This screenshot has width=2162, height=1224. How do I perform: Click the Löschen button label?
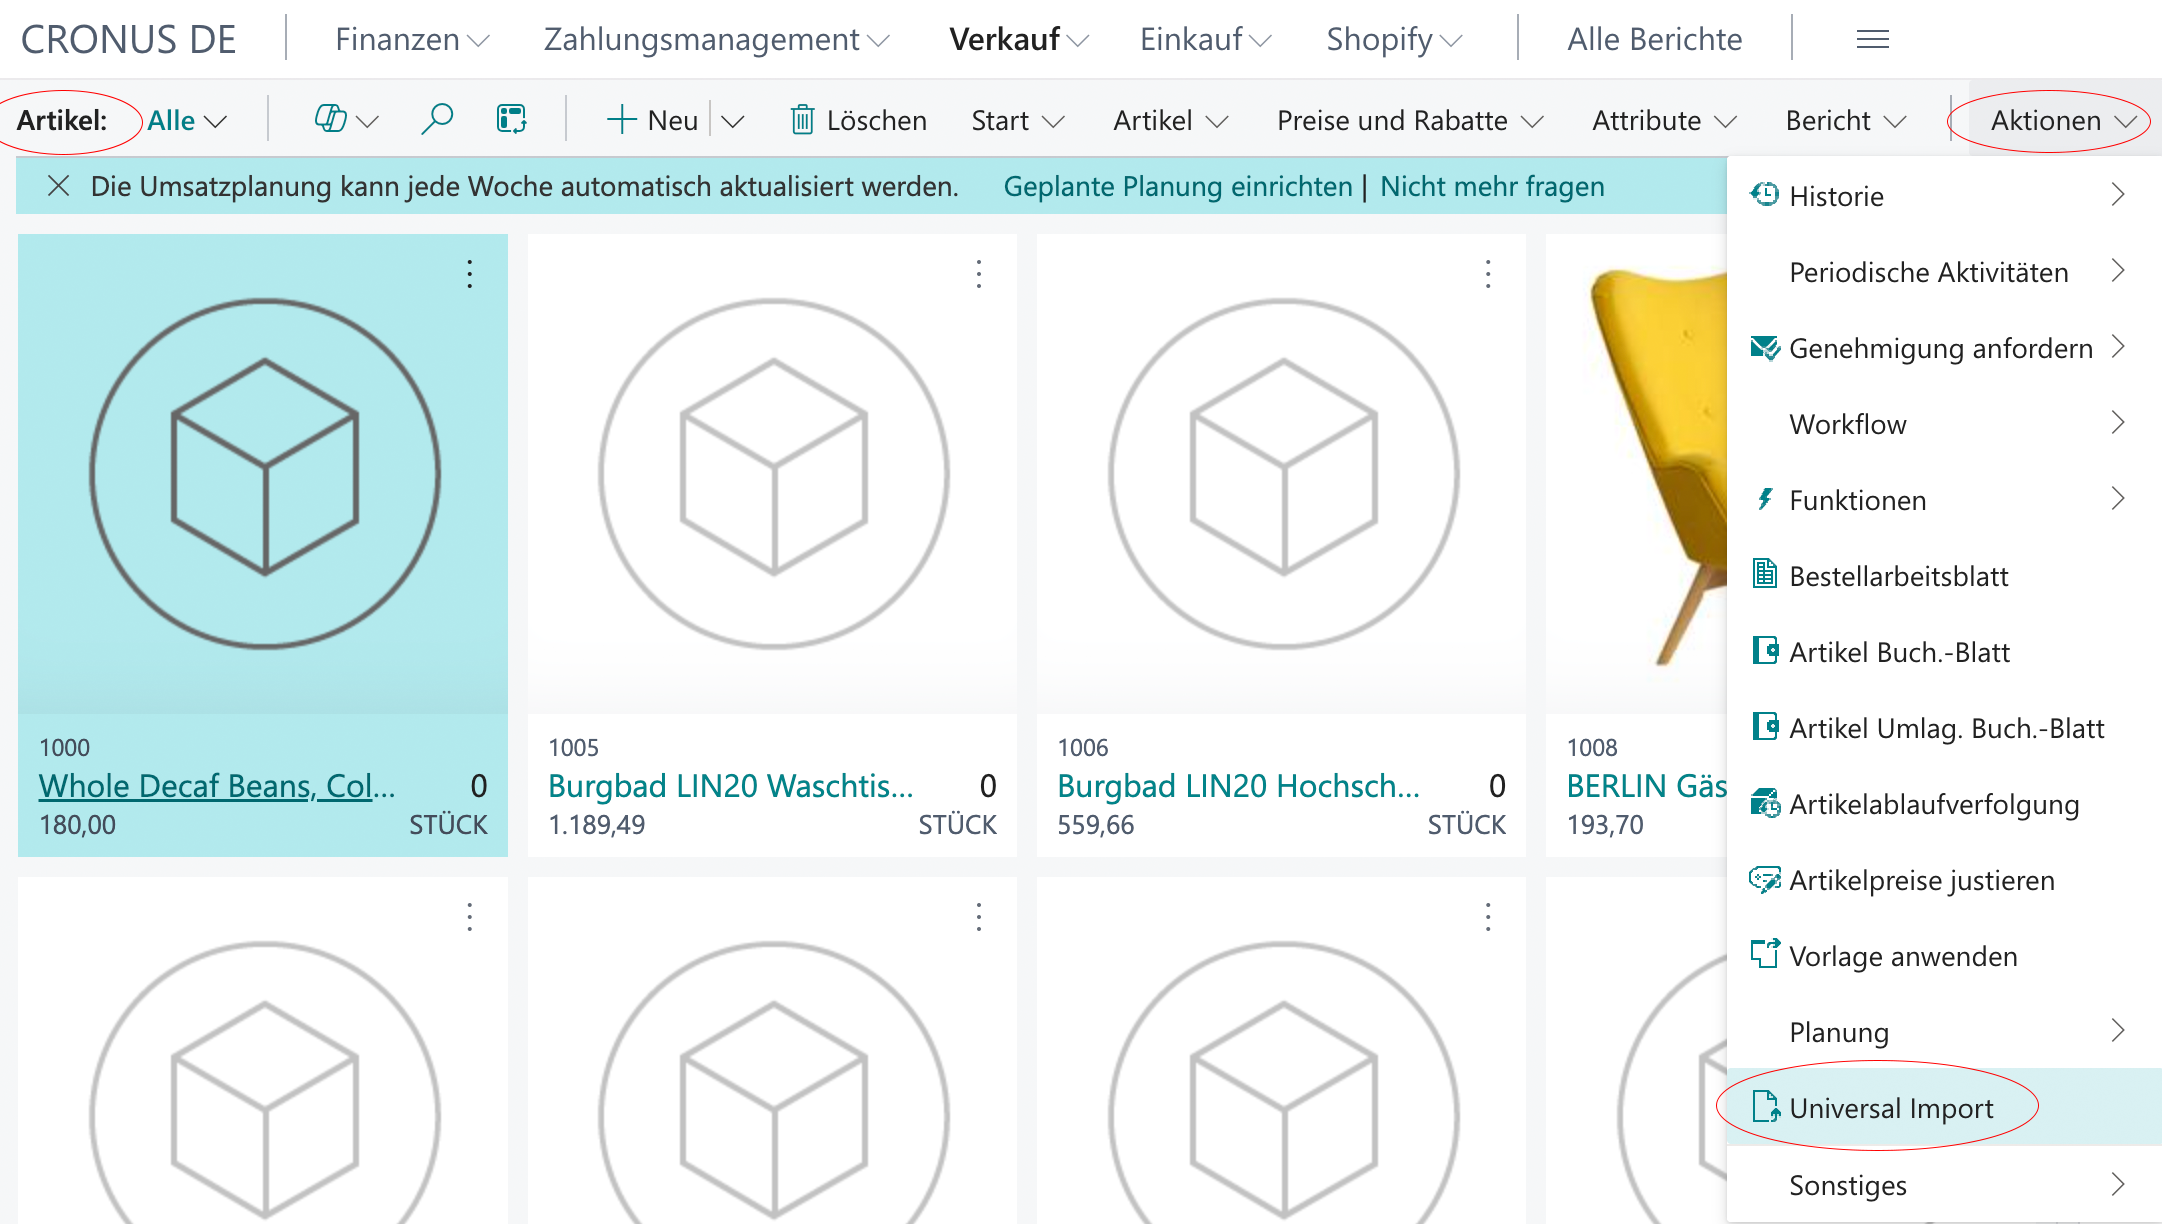(x=876, y=121)
